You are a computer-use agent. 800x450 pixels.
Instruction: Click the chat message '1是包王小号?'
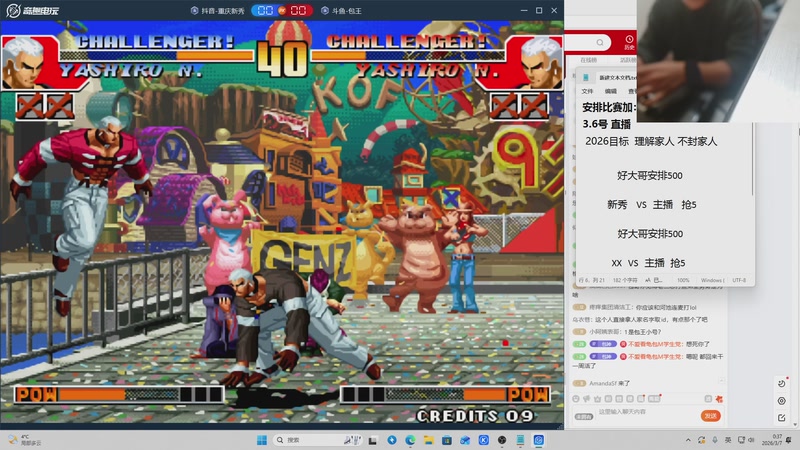click(643, 332)
